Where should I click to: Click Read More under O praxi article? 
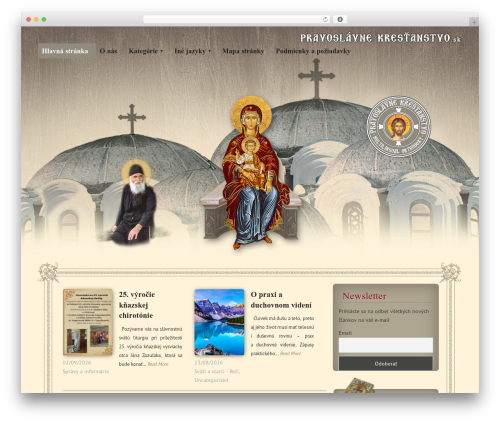point(290,353)
